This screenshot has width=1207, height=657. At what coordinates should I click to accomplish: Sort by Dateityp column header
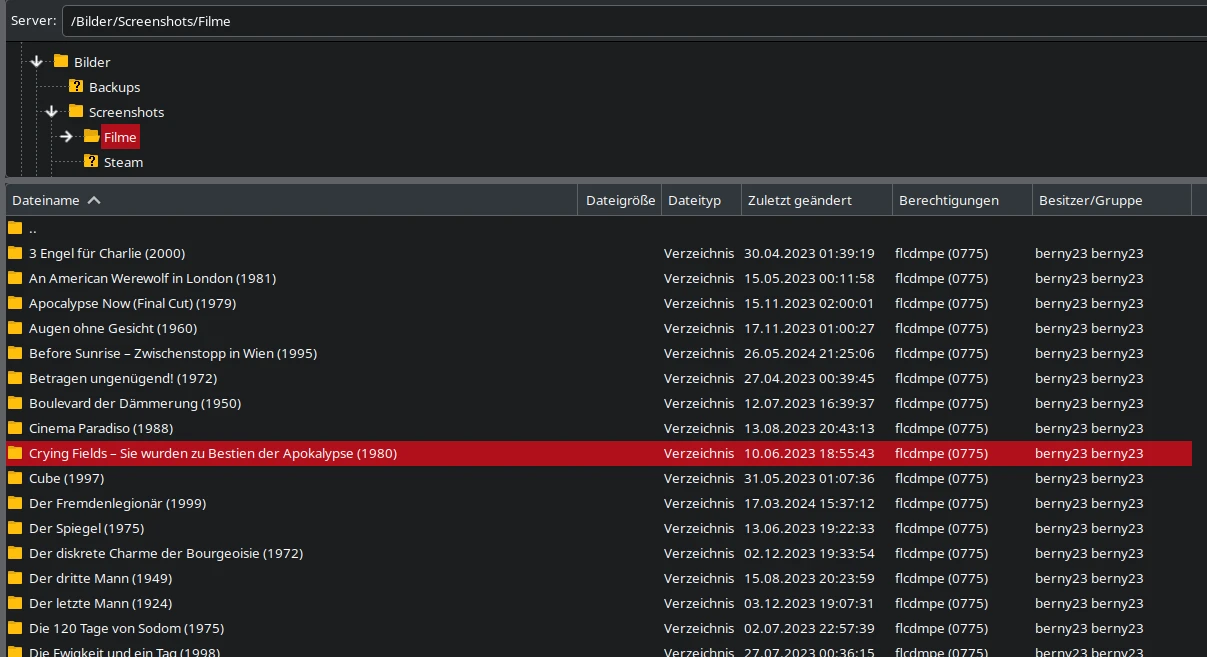(x=701, y=200)
